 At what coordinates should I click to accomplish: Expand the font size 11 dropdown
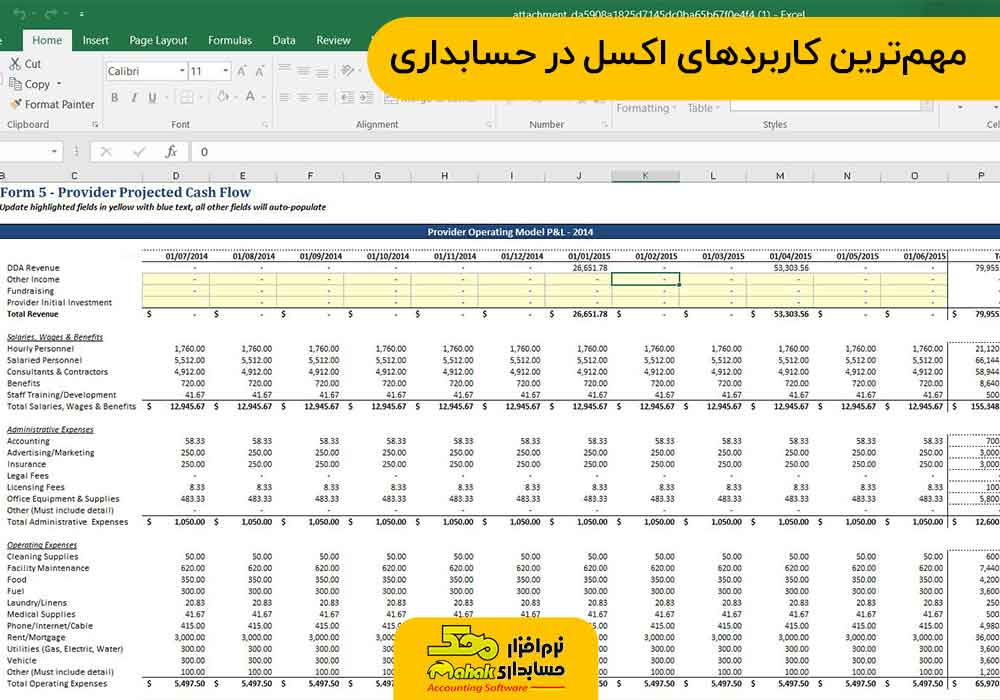pyautogui.click(x=226, y=71)
